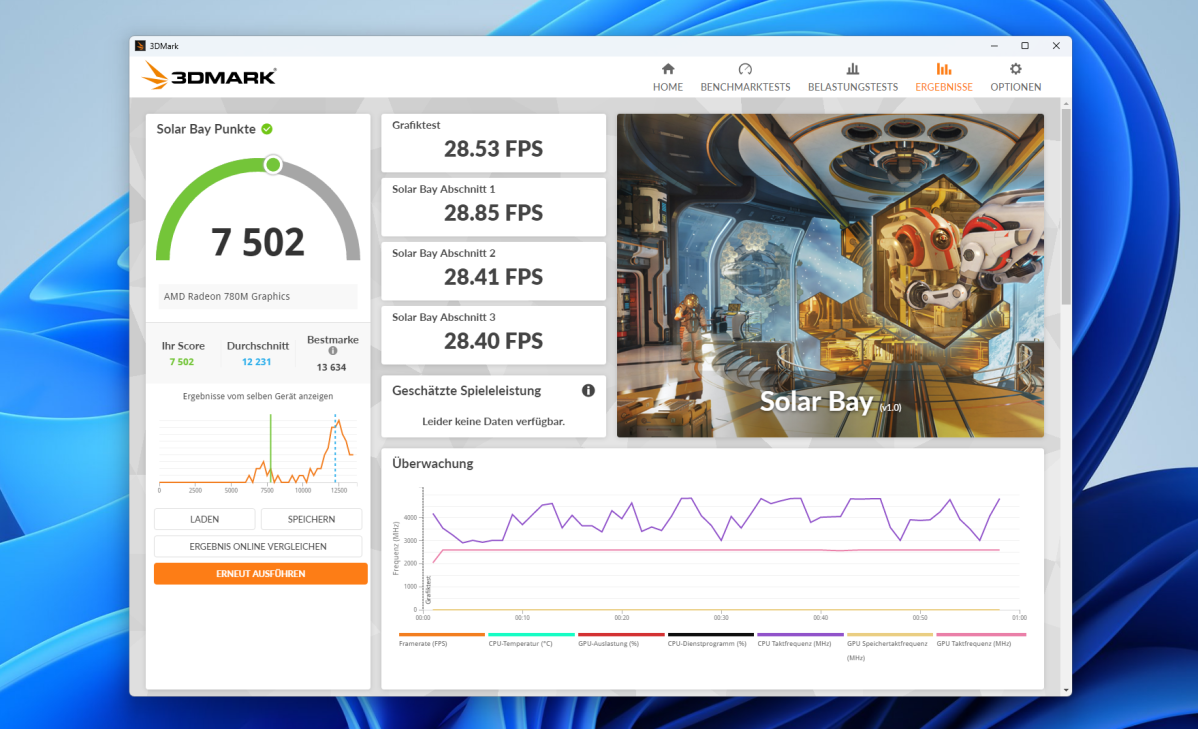The image size is (1198, 729).
Task: Select the Benchmarktests gauge icon
Action: (745, 69)
